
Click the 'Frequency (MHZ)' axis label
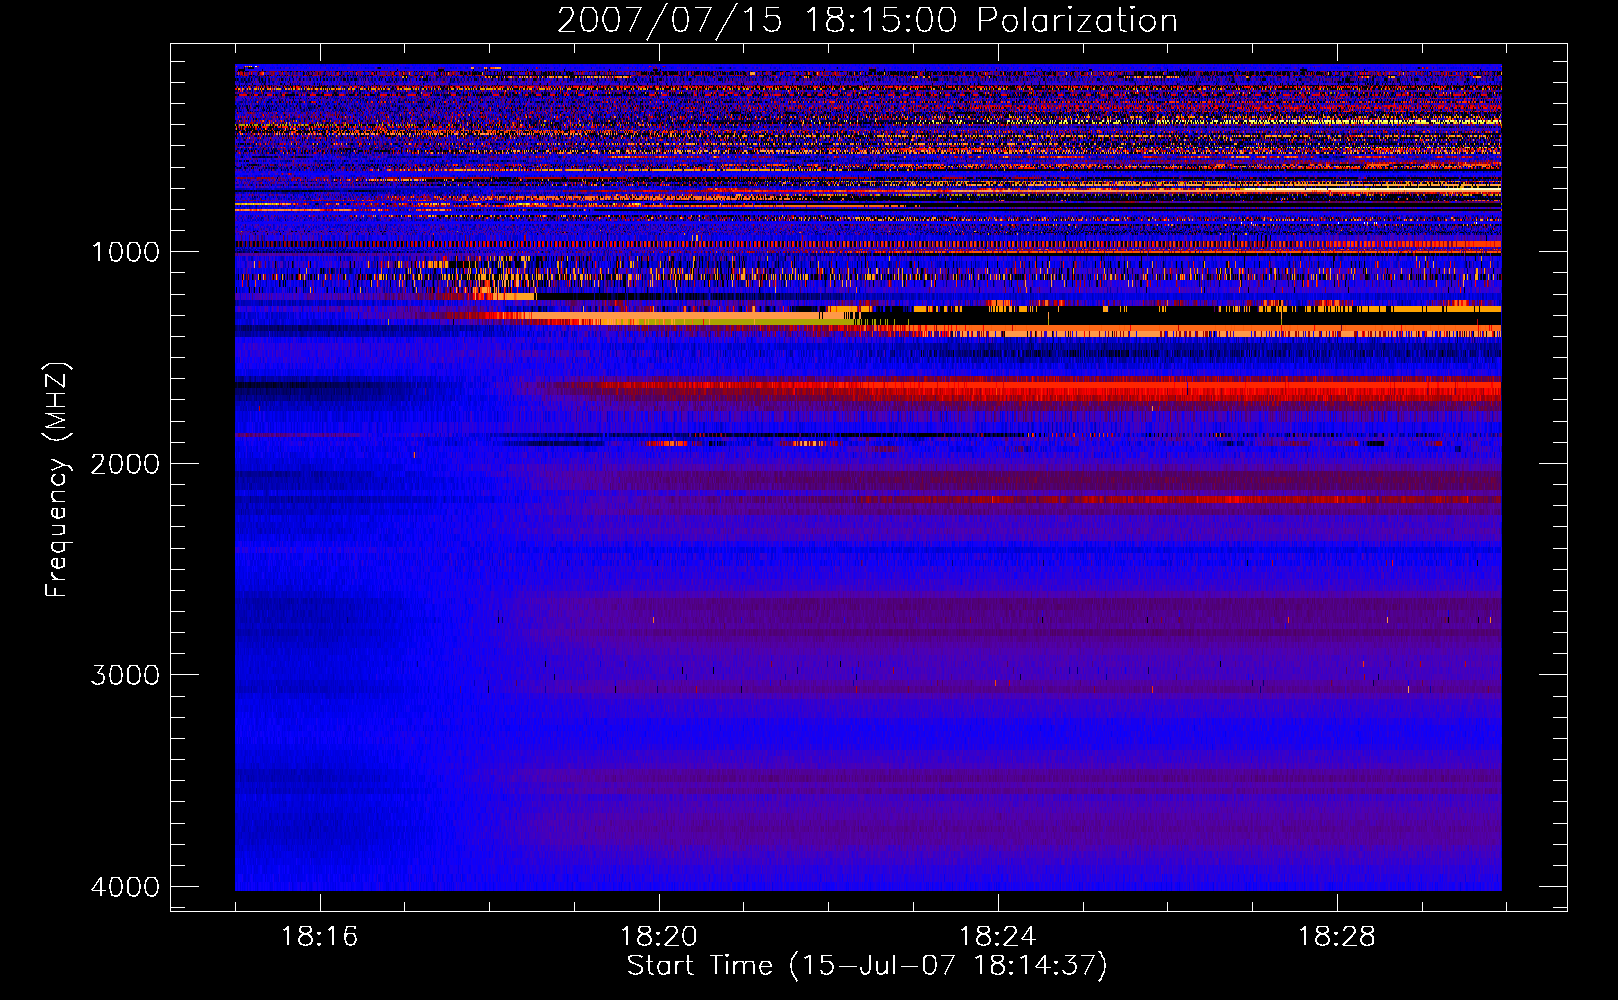(x=58, y=481)
